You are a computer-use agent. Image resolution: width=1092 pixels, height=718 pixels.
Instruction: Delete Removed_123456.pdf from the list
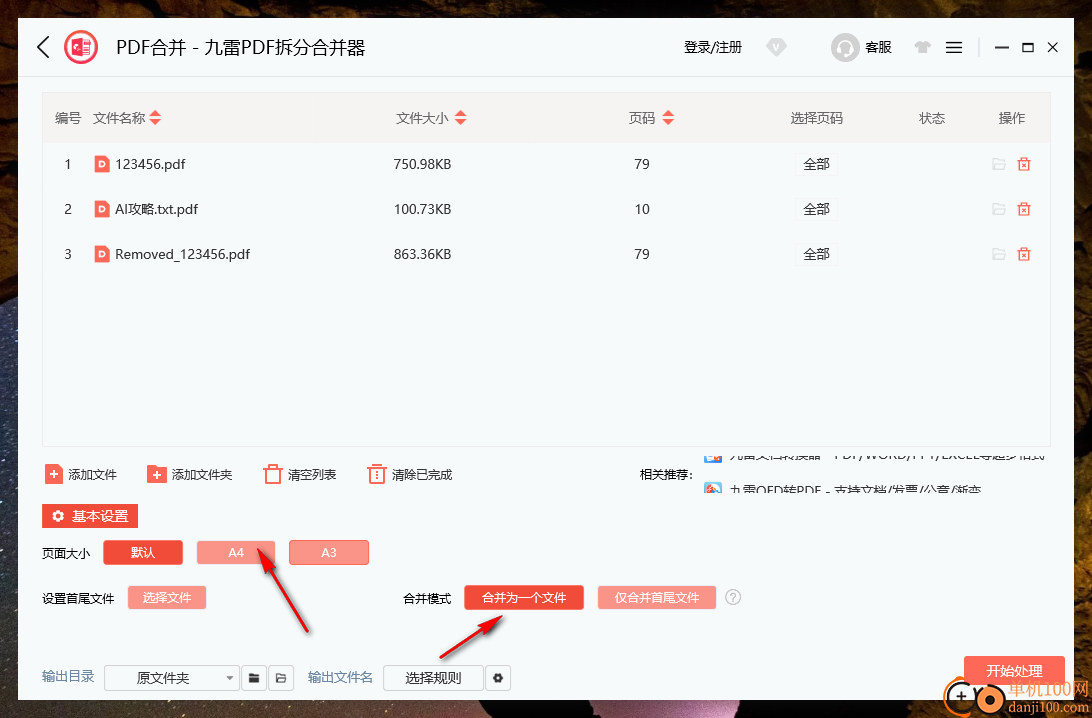[1024, 254]
